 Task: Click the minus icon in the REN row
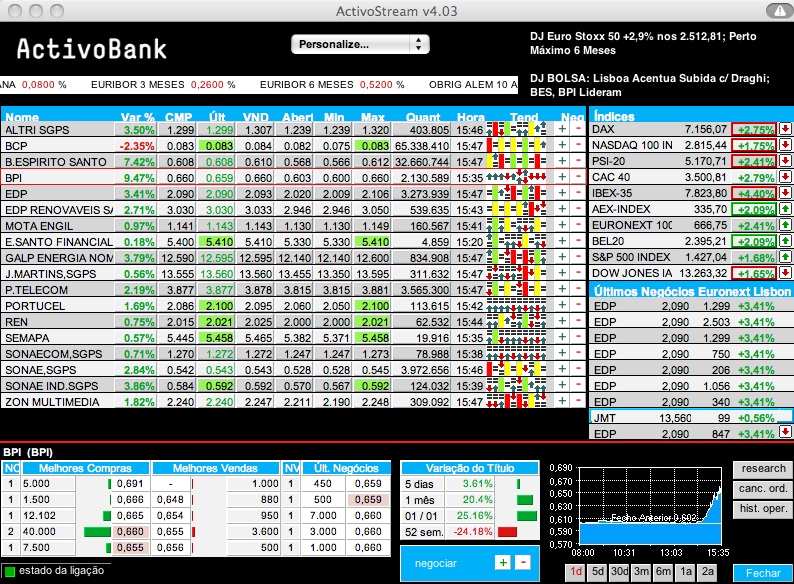578,321
